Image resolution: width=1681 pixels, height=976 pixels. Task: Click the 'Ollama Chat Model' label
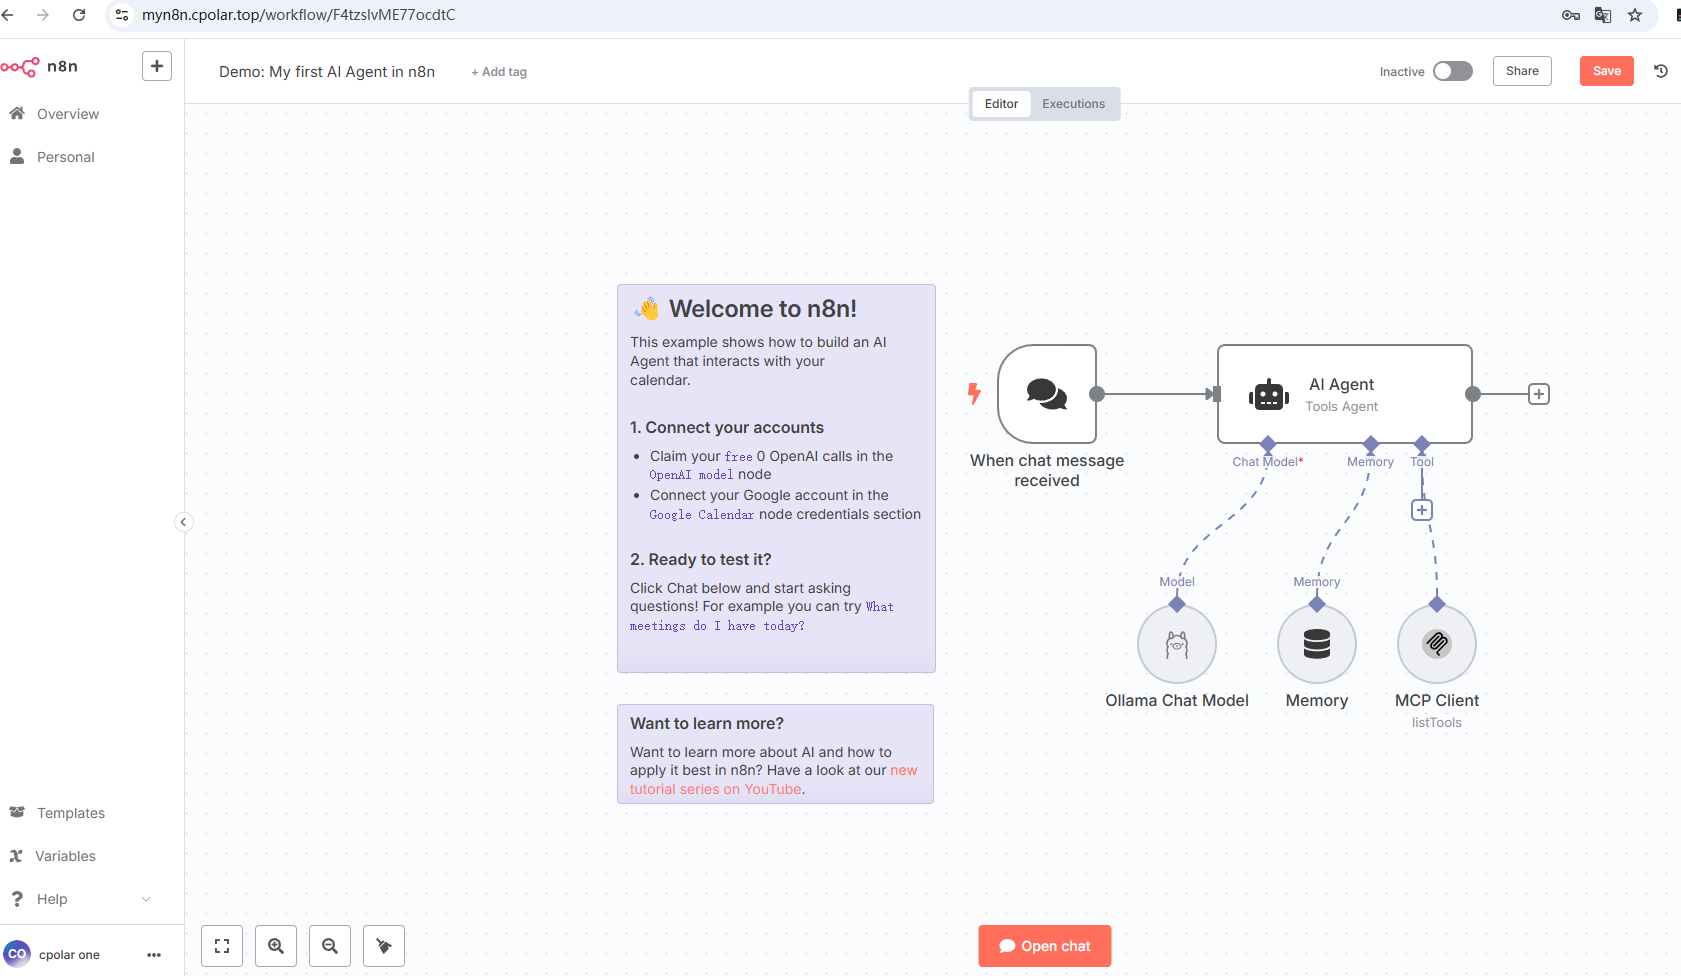point(1177,701)
